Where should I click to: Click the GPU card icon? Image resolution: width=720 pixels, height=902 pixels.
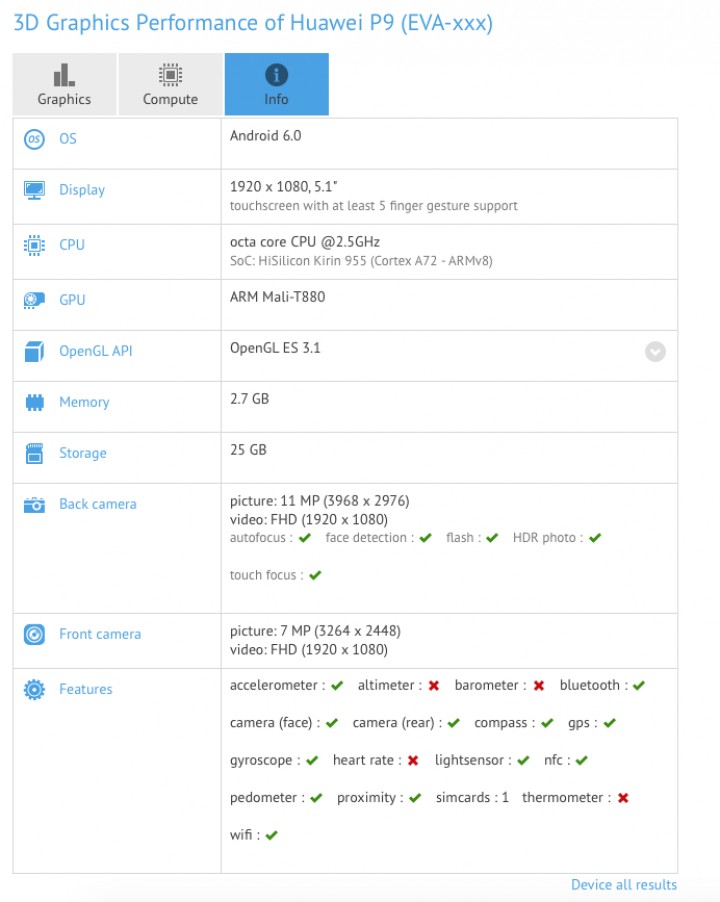[35, 300]
